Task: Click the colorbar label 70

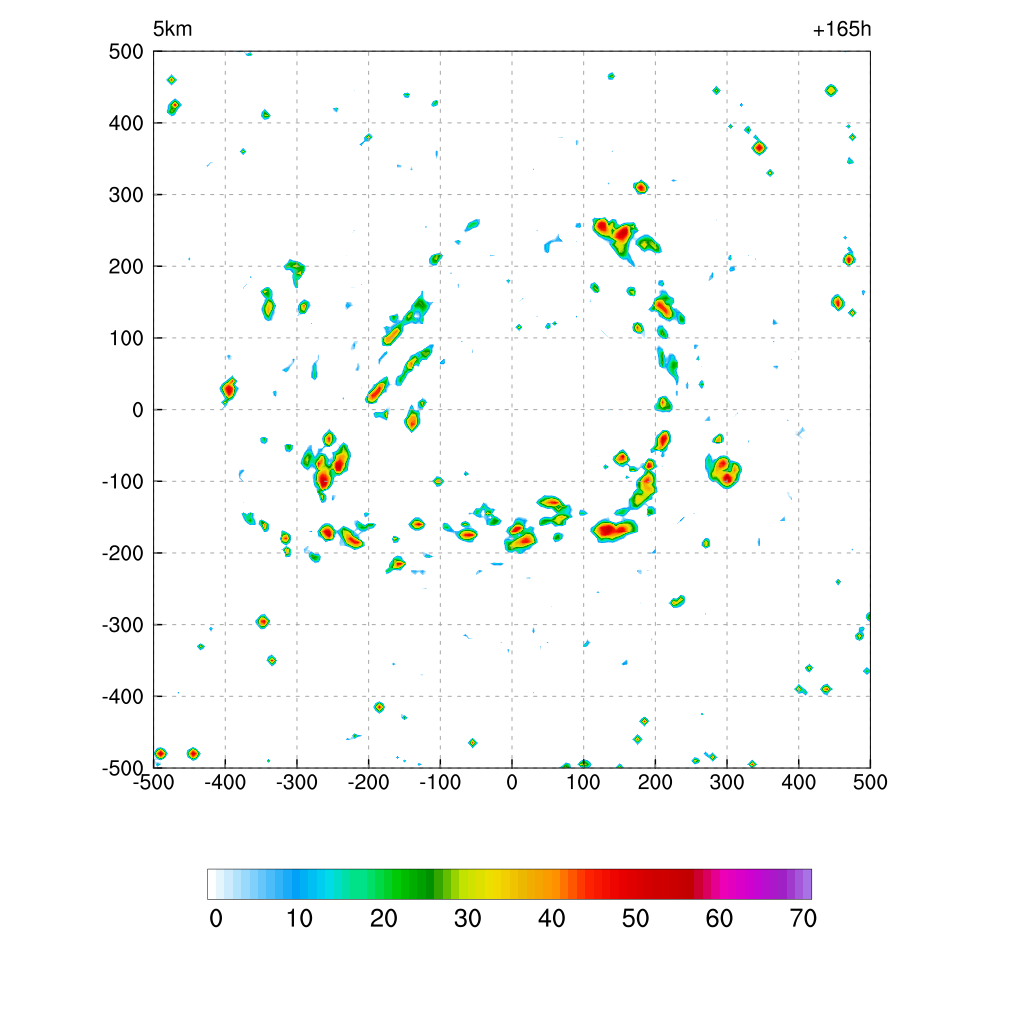Action: [x=803, y=919]
